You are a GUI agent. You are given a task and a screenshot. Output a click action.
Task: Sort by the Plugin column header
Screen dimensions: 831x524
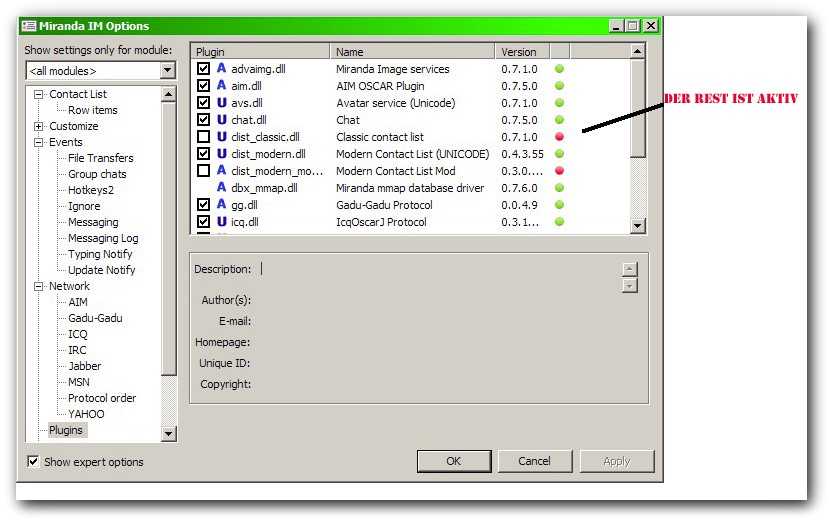260,51
